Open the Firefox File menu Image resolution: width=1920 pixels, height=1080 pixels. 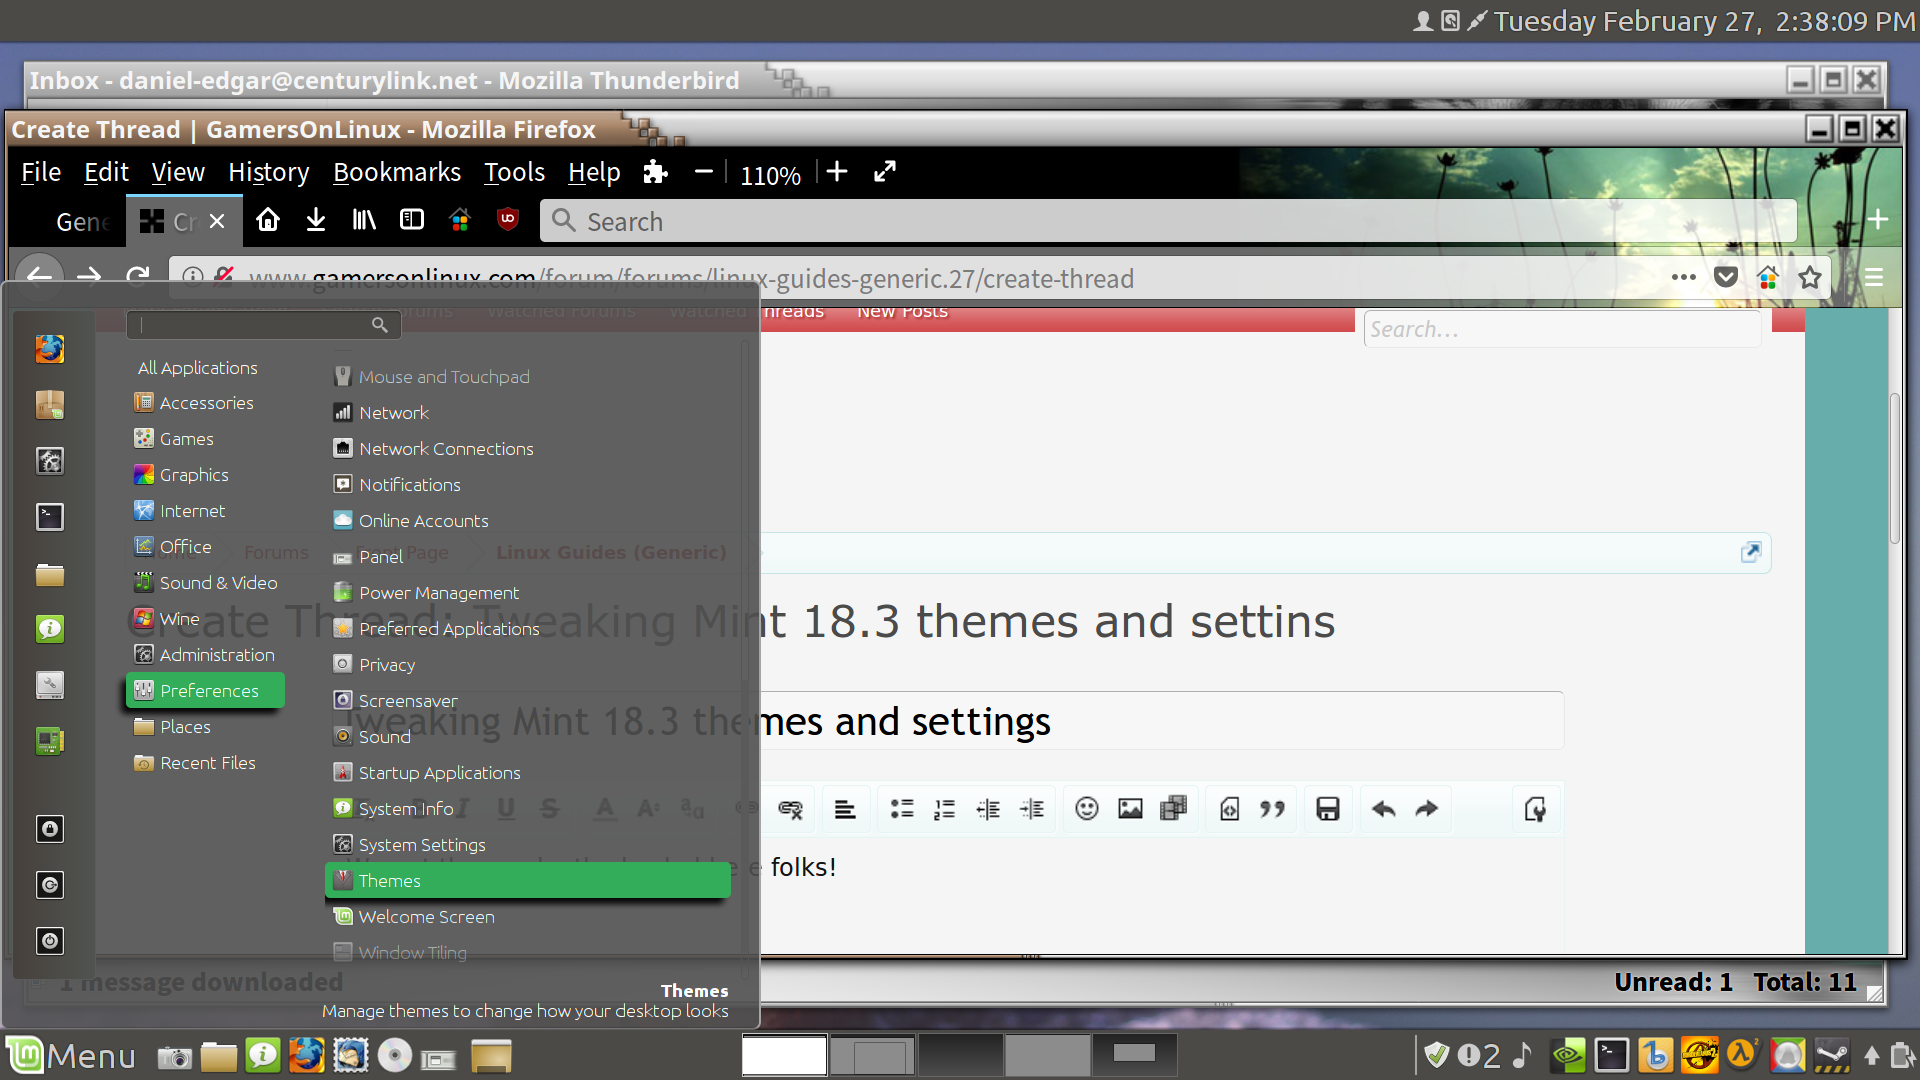[41, 172]
